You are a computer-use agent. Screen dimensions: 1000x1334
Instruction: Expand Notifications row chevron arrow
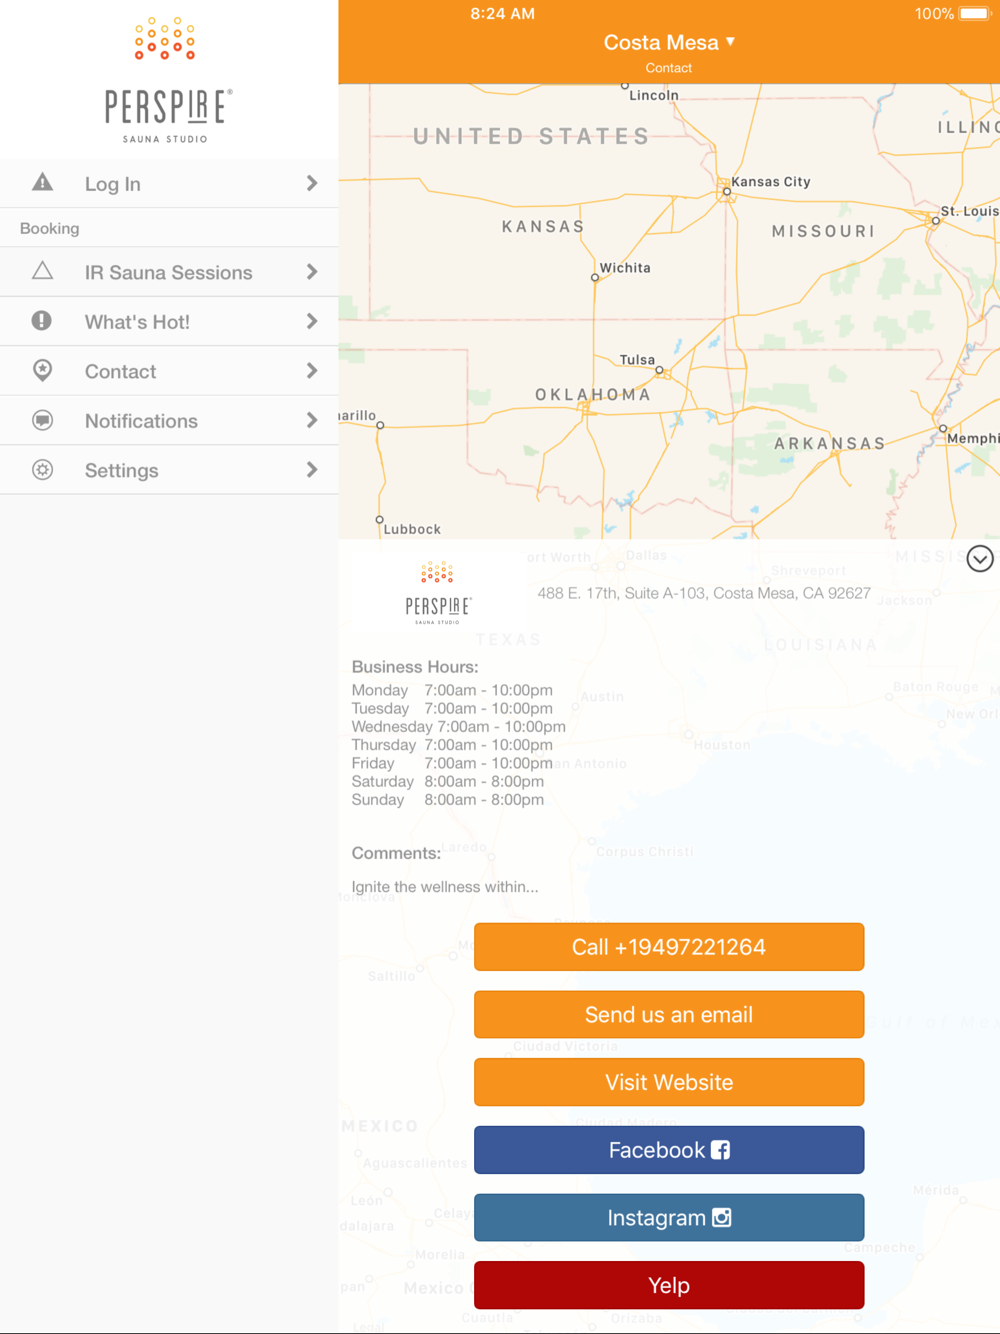pos(312,420)
